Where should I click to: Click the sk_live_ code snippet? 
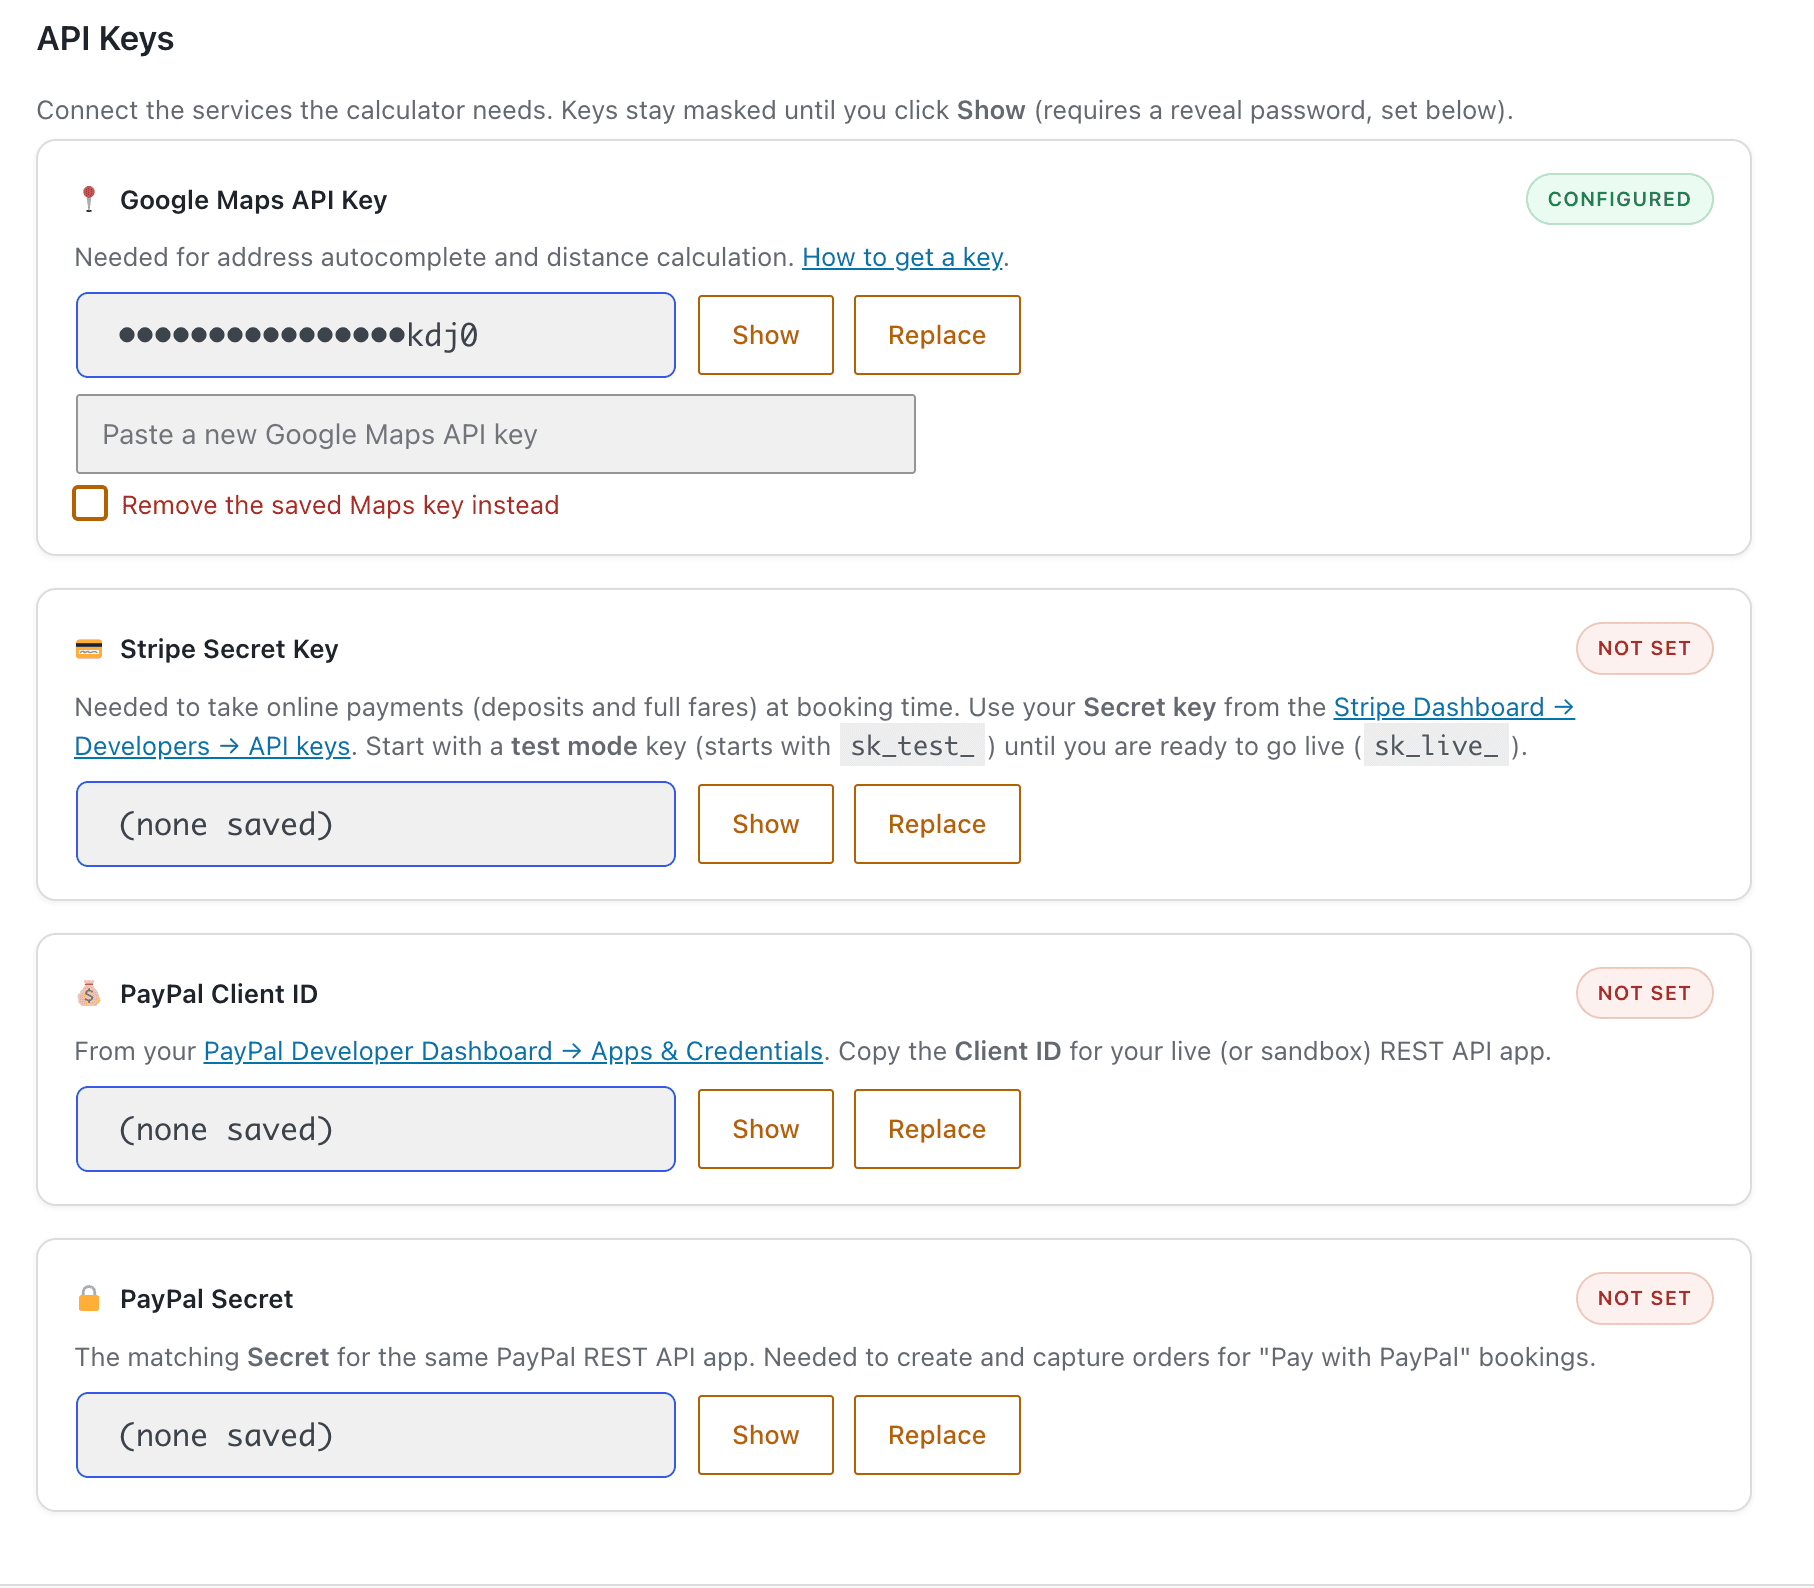pos(1436,746)
